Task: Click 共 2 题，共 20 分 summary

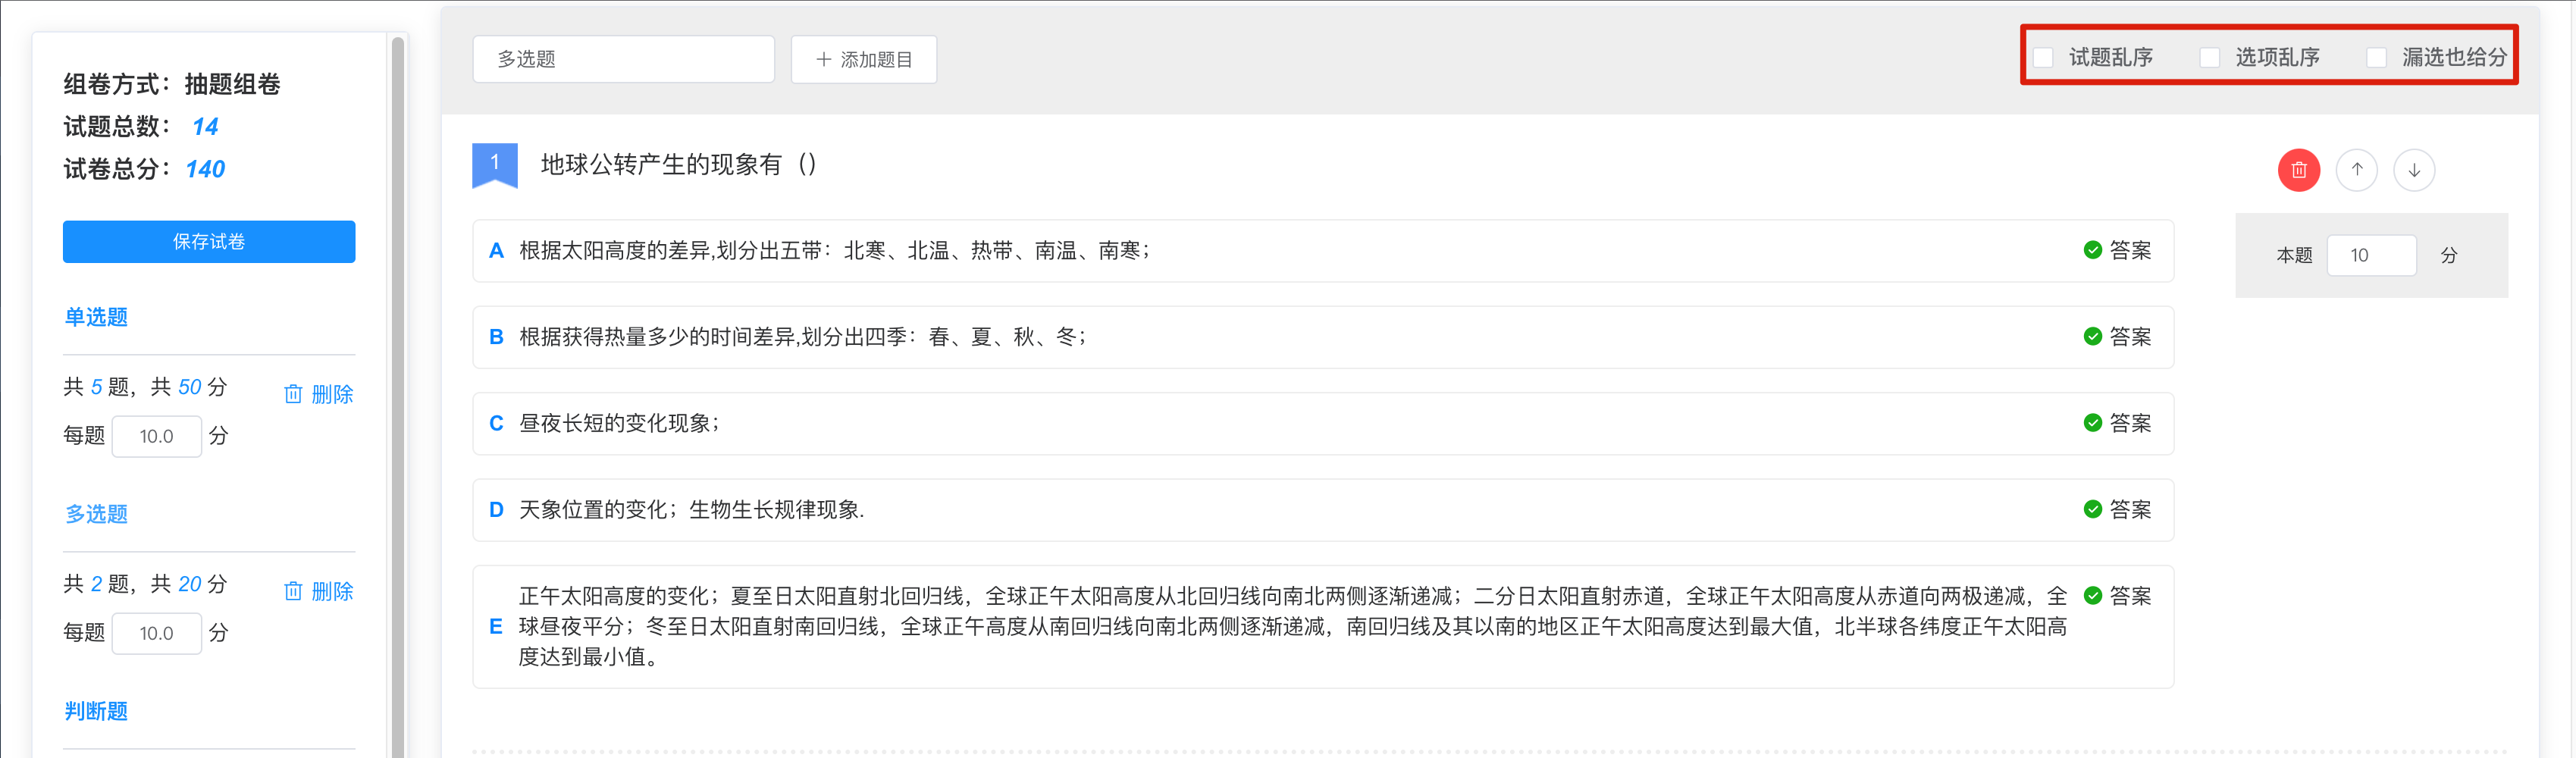Action: point(146,584)
